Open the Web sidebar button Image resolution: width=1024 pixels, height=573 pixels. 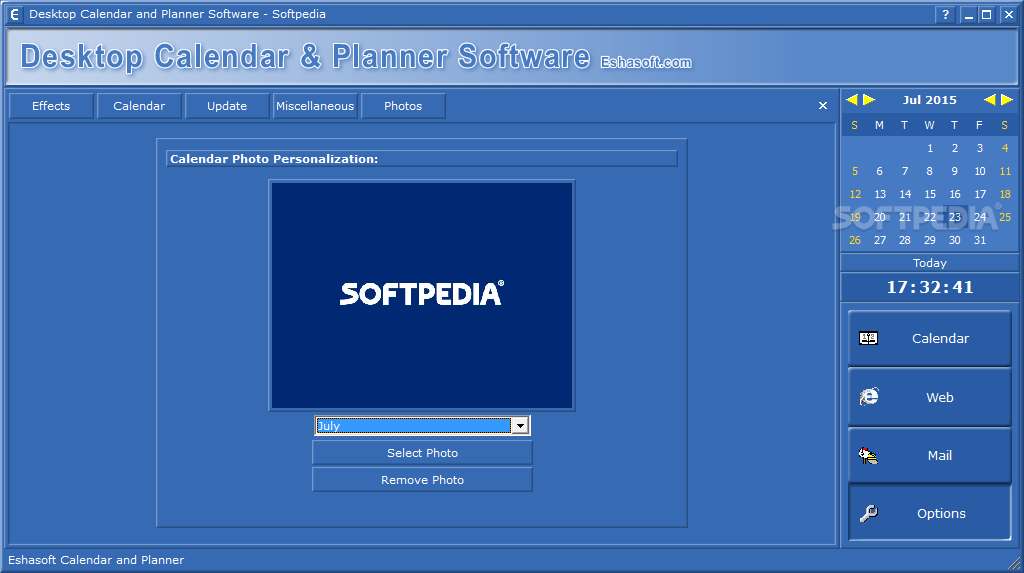coord(929,397)
